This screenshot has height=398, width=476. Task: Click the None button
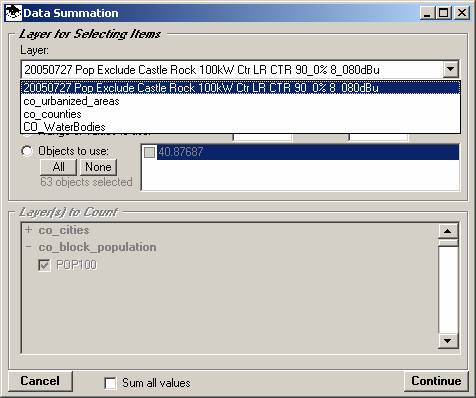pyautogui.click(x=98, y=167)
